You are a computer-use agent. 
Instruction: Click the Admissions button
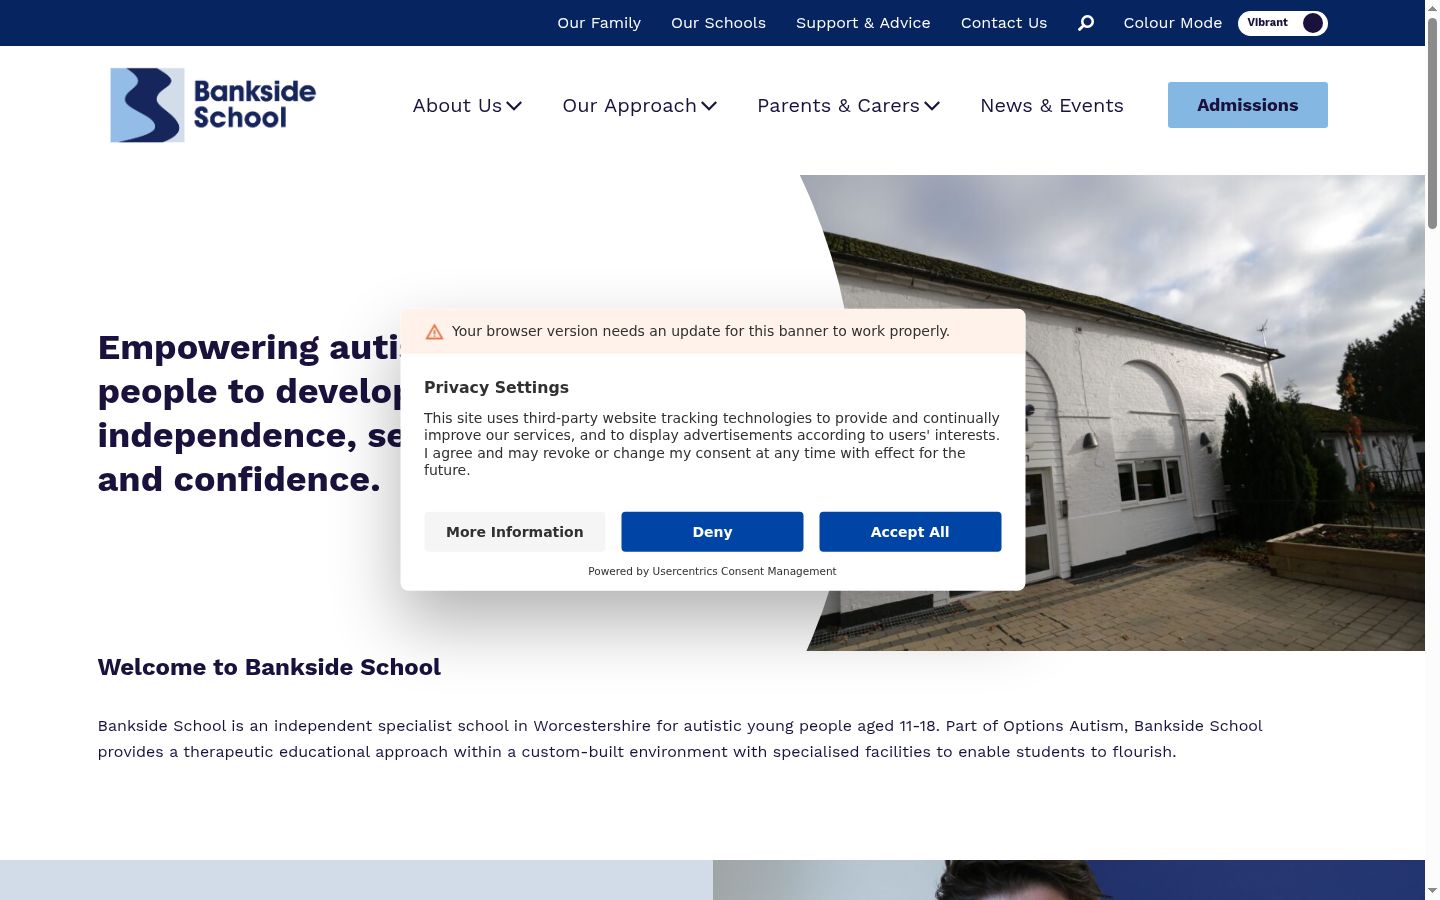click(1248, 105)
